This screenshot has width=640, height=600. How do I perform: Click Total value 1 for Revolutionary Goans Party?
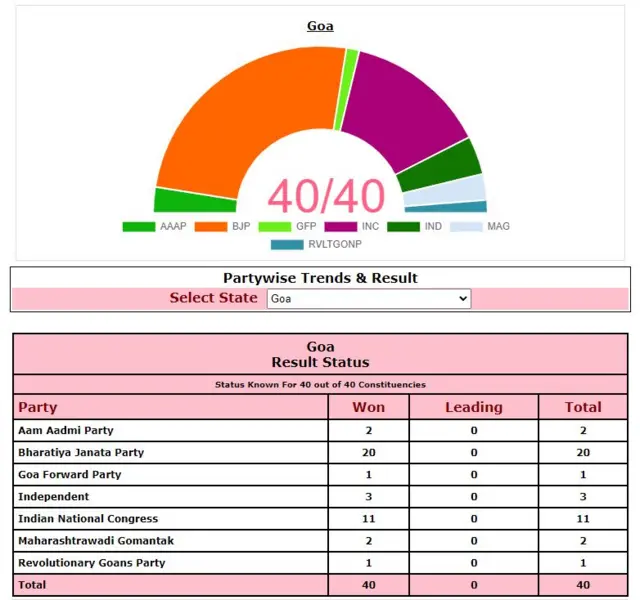coord(583,562)
